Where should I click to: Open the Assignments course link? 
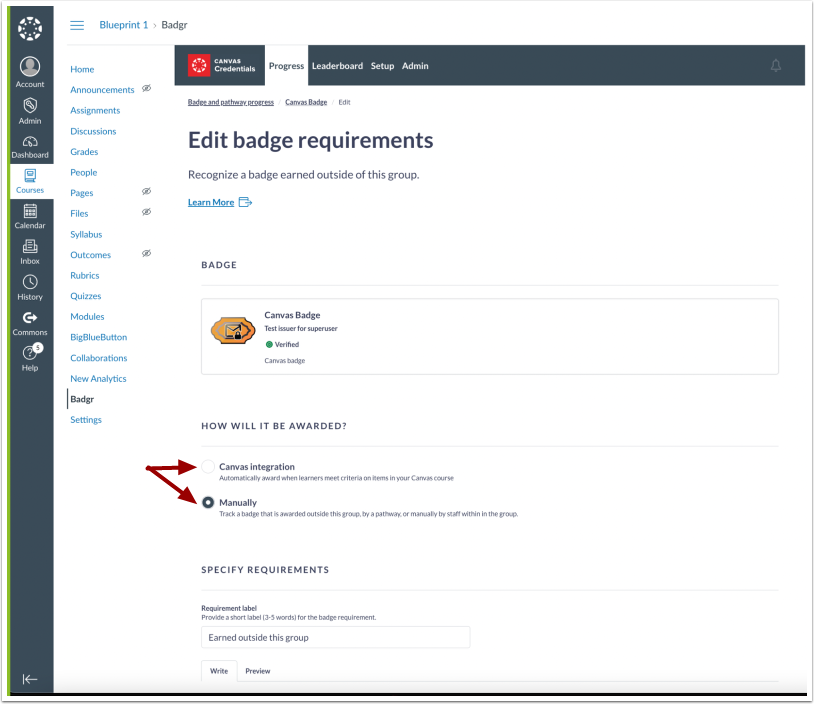coord(95,111)
